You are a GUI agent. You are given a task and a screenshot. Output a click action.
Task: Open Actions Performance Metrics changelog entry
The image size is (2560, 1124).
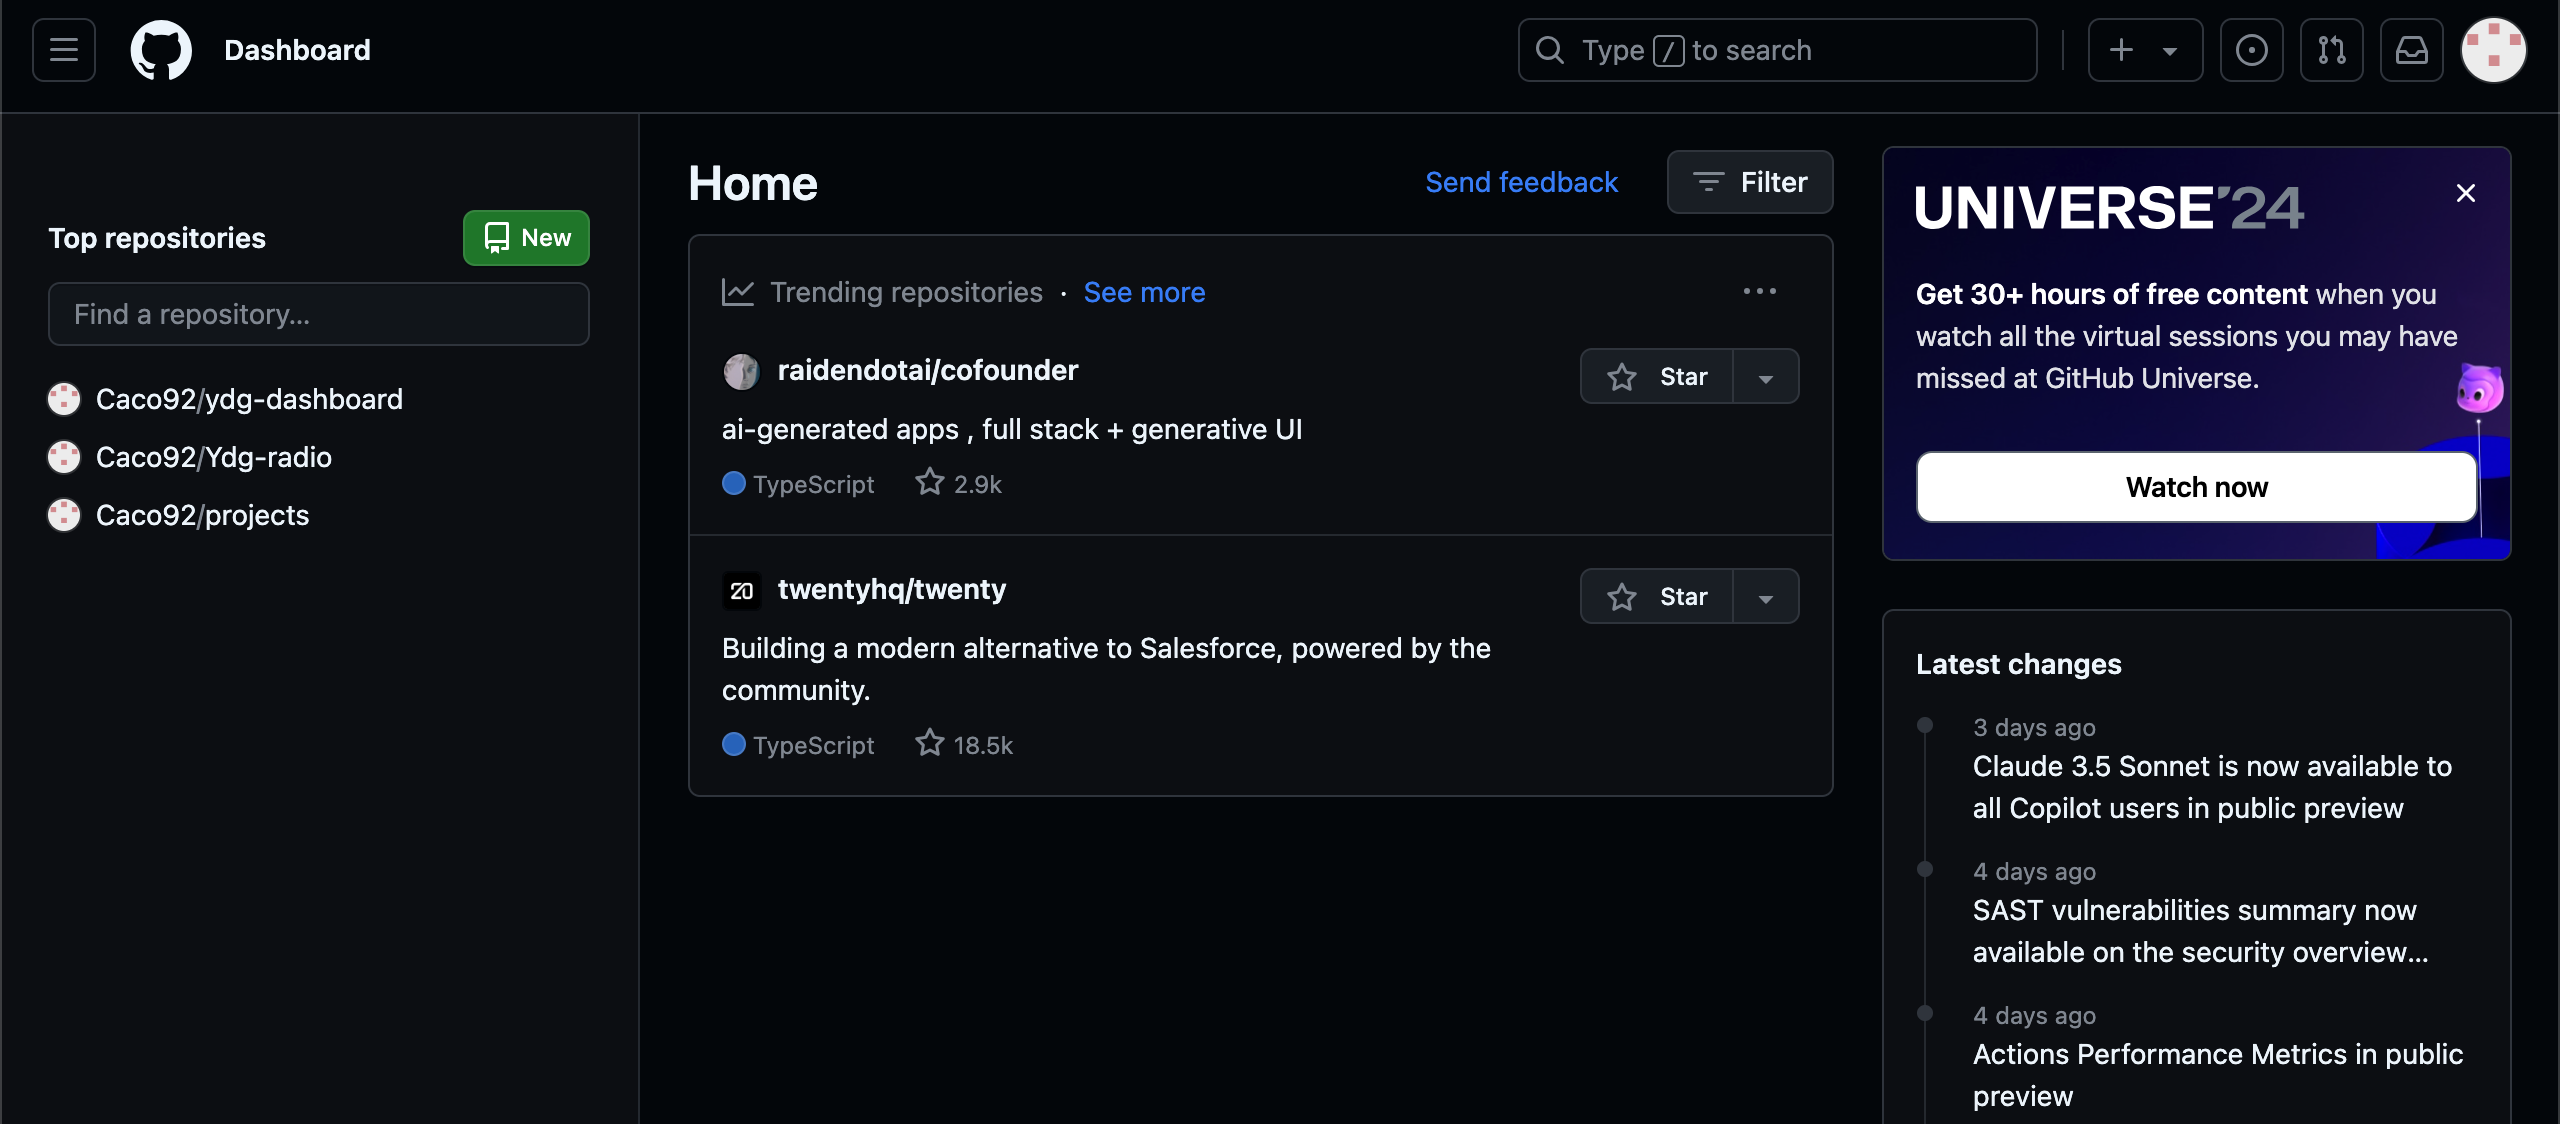(x=2217, y=1075)
